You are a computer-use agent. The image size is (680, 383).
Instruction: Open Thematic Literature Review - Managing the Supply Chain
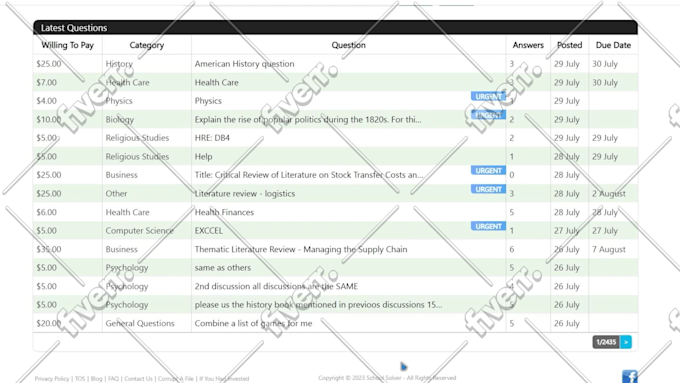[301, 249]
